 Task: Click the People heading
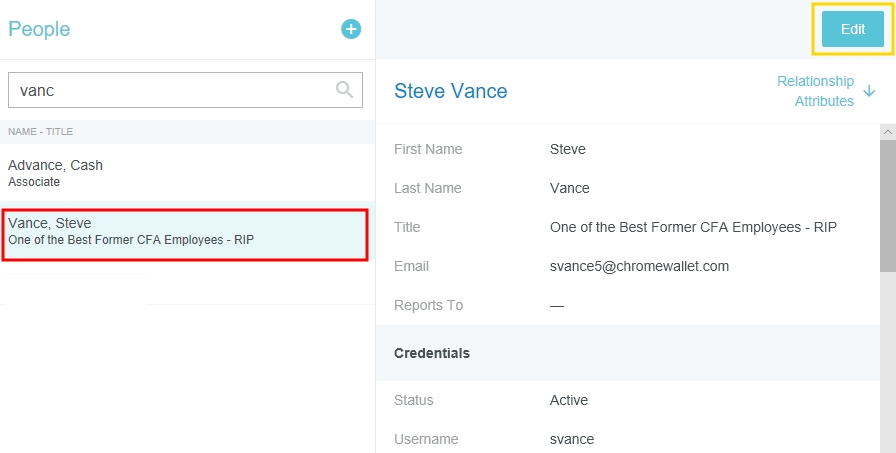coord(39,29)
